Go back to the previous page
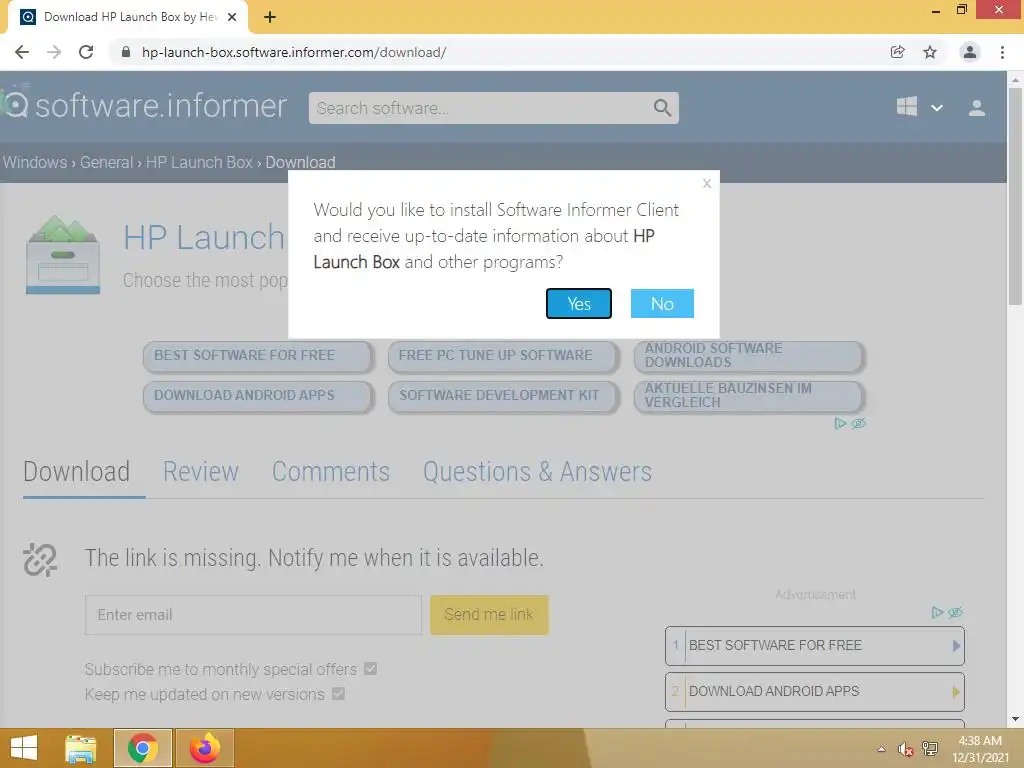The image size is (1024, 768). (x=22, y=52)
